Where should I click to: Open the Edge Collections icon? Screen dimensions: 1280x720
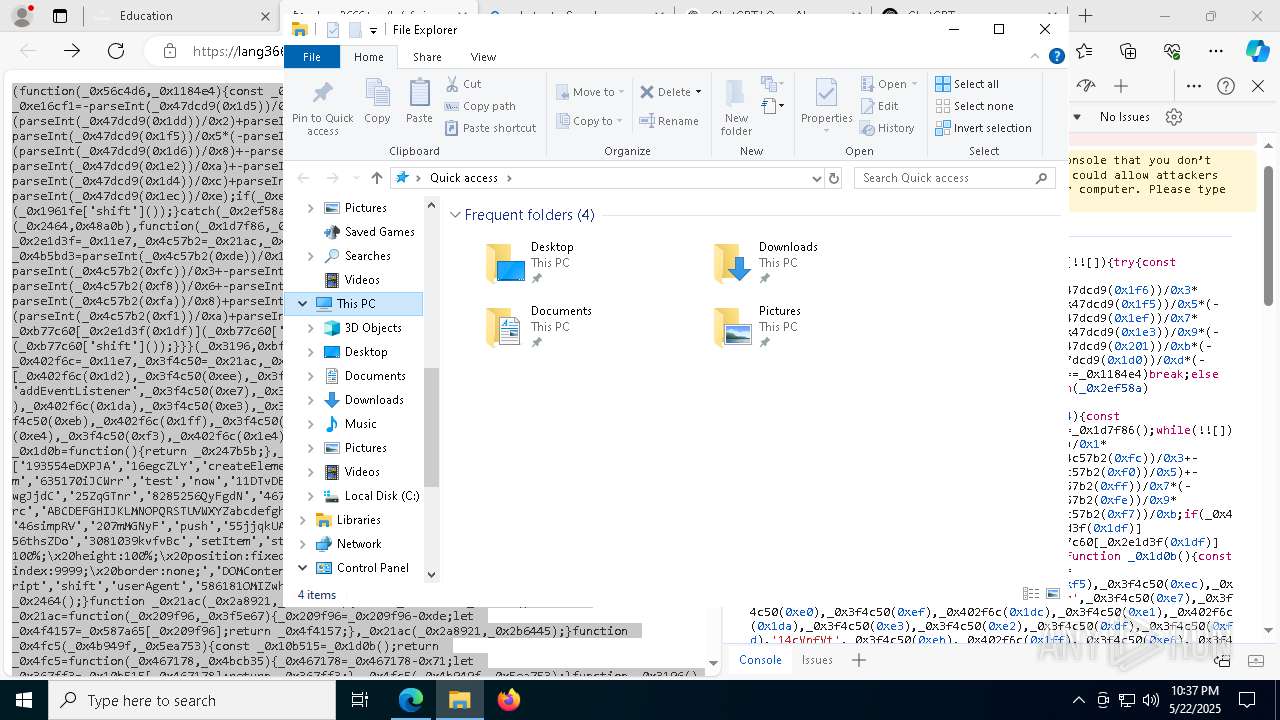coord(1128,51)
